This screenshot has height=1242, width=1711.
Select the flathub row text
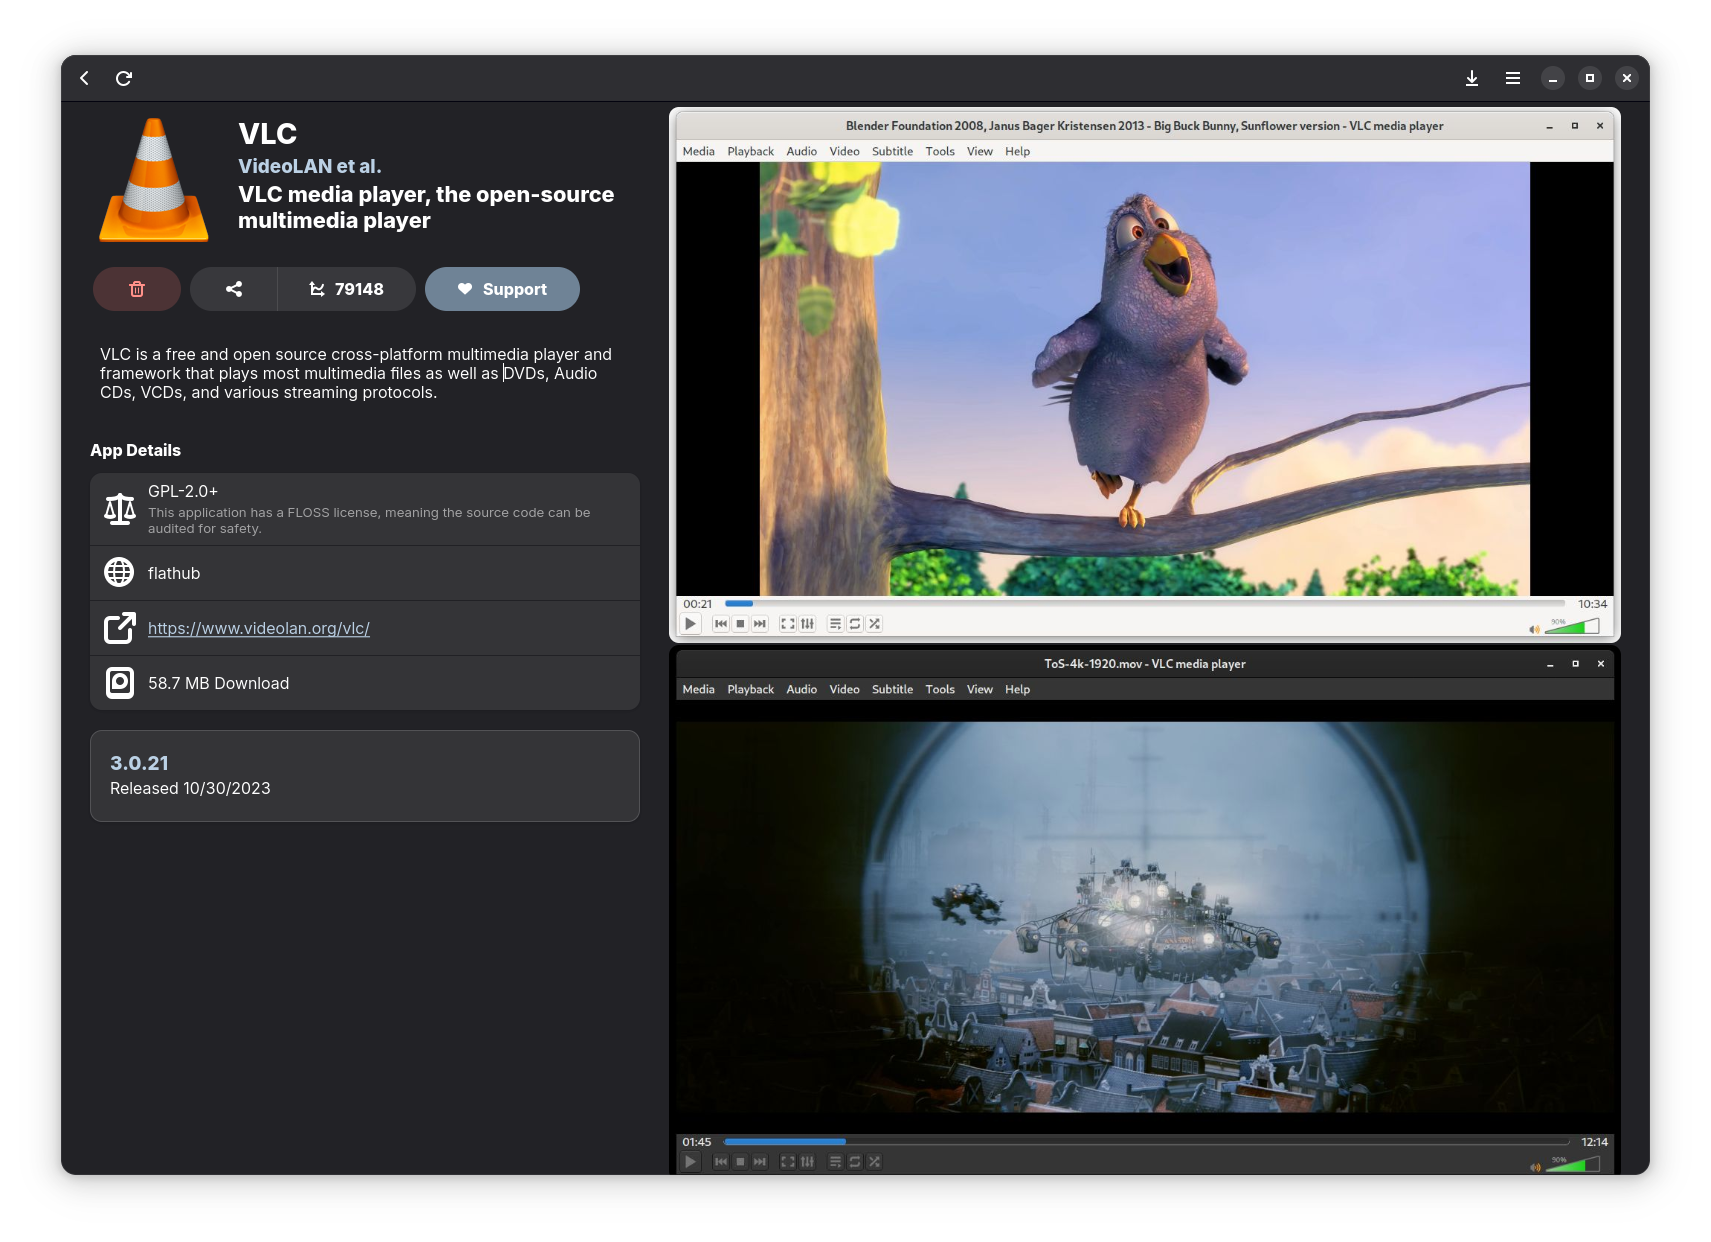click(174, 573)
